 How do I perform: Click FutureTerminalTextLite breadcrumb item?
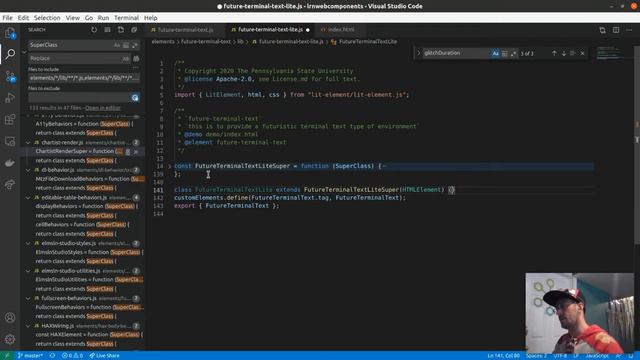[x=364, y=42]
